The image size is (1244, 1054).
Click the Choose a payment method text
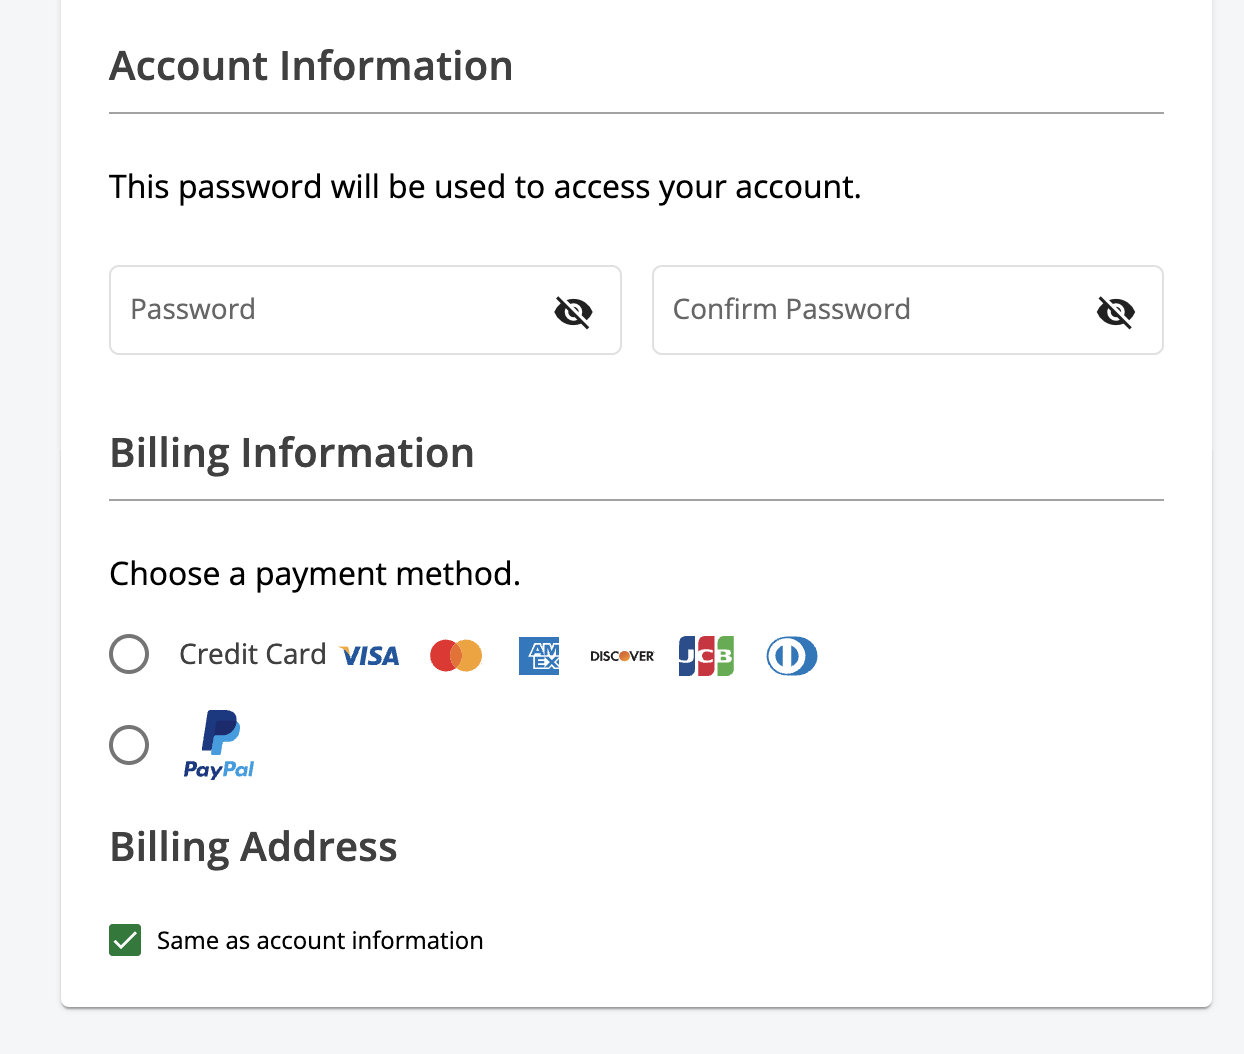pos(315,574)
